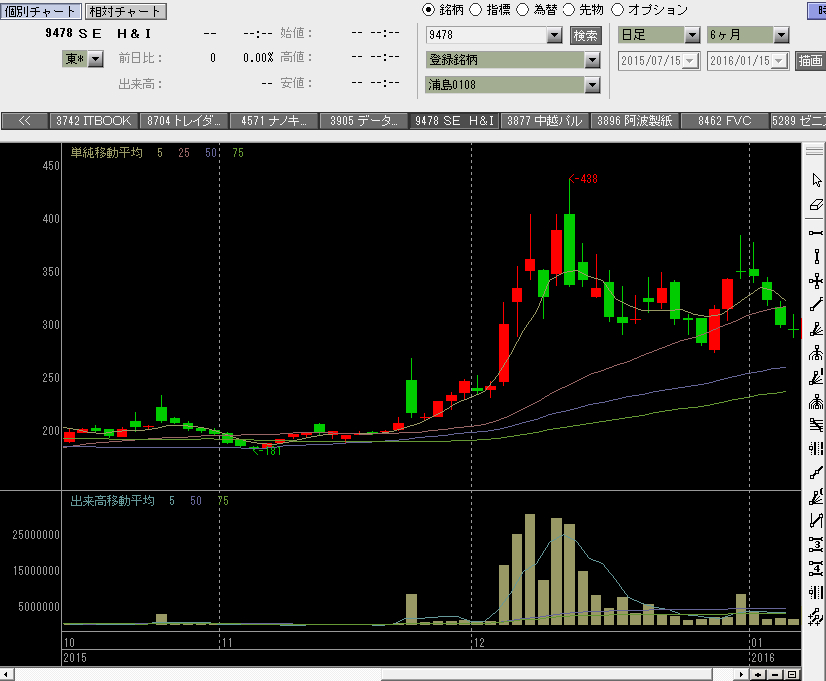Open the 日足 timeframe dropdown

point(692,35)
